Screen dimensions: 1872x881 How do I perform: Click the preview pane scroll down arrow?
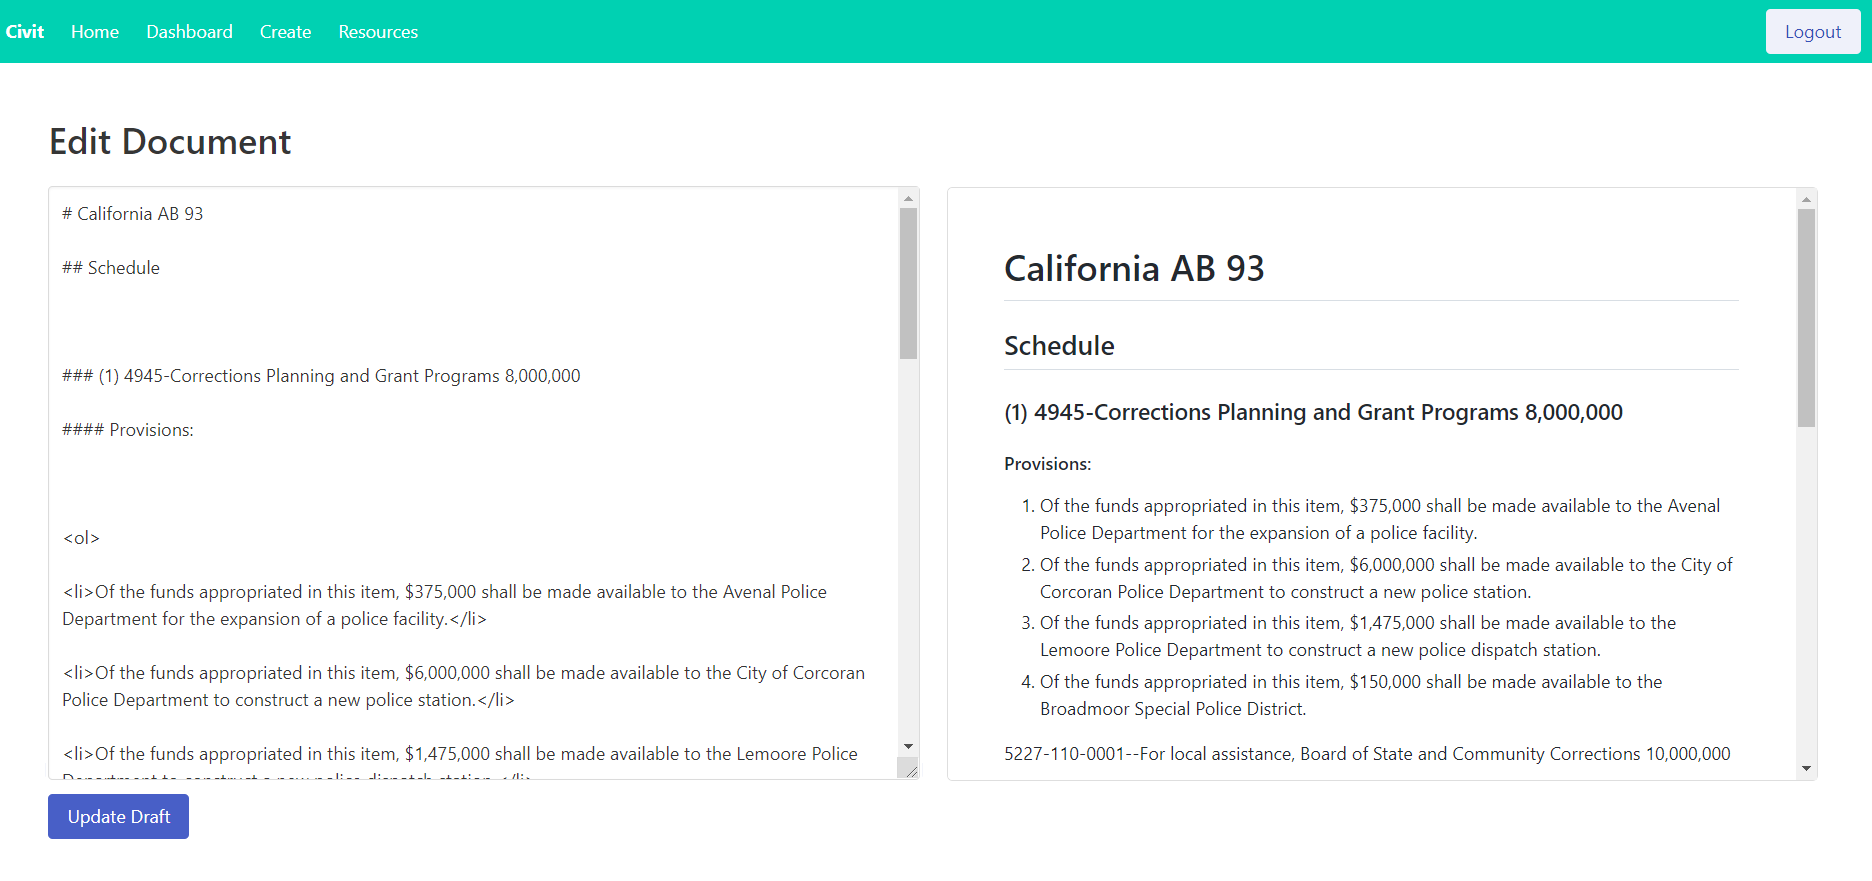[1806, 768]
